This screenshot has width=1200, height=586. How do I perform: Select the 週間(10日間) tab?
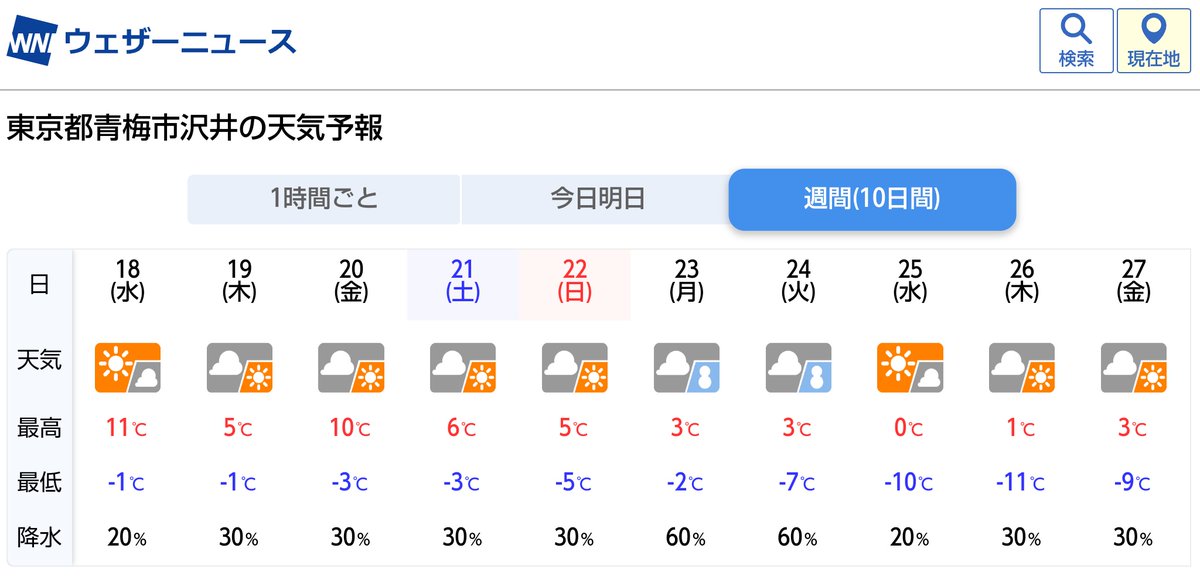pyautogui.click(x=872, y=199)
